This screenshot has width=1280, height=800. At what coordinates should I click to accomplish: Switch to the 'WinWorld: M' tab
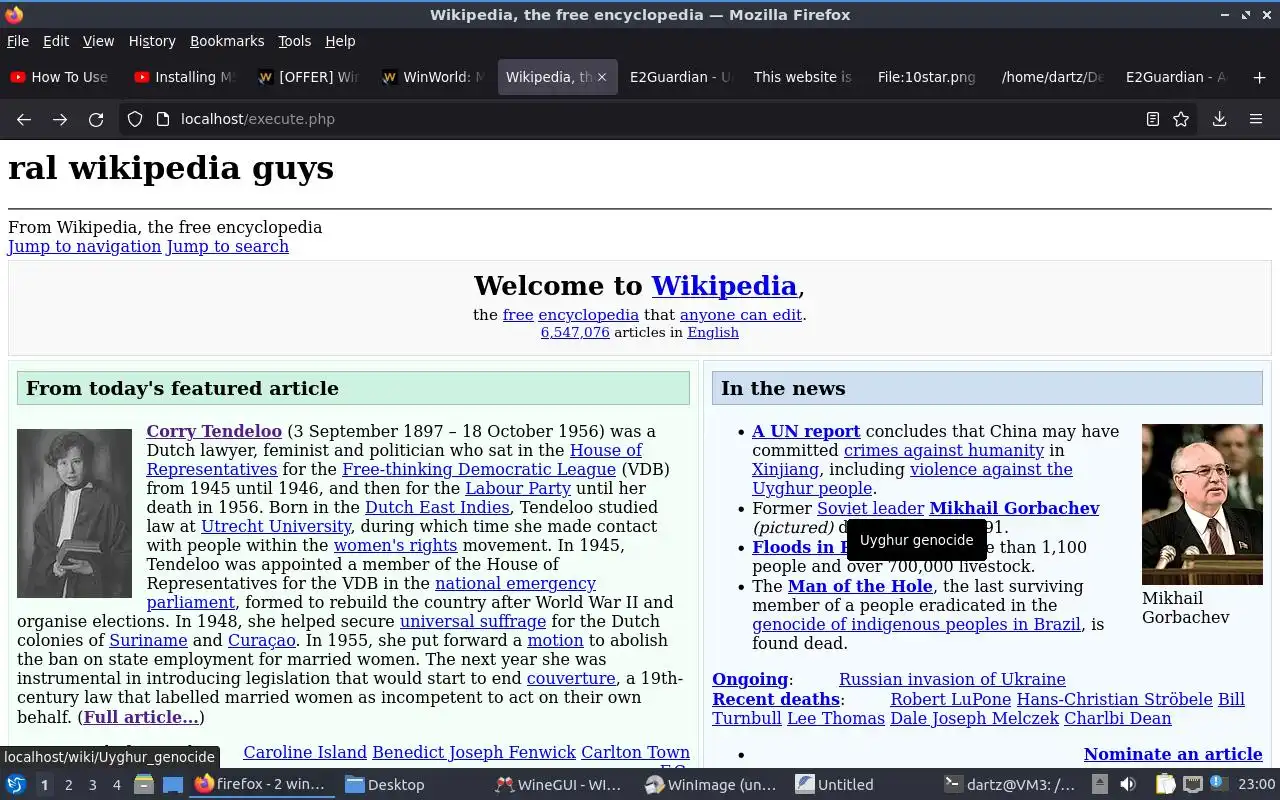pyautogui.click(x=433, y=77)
